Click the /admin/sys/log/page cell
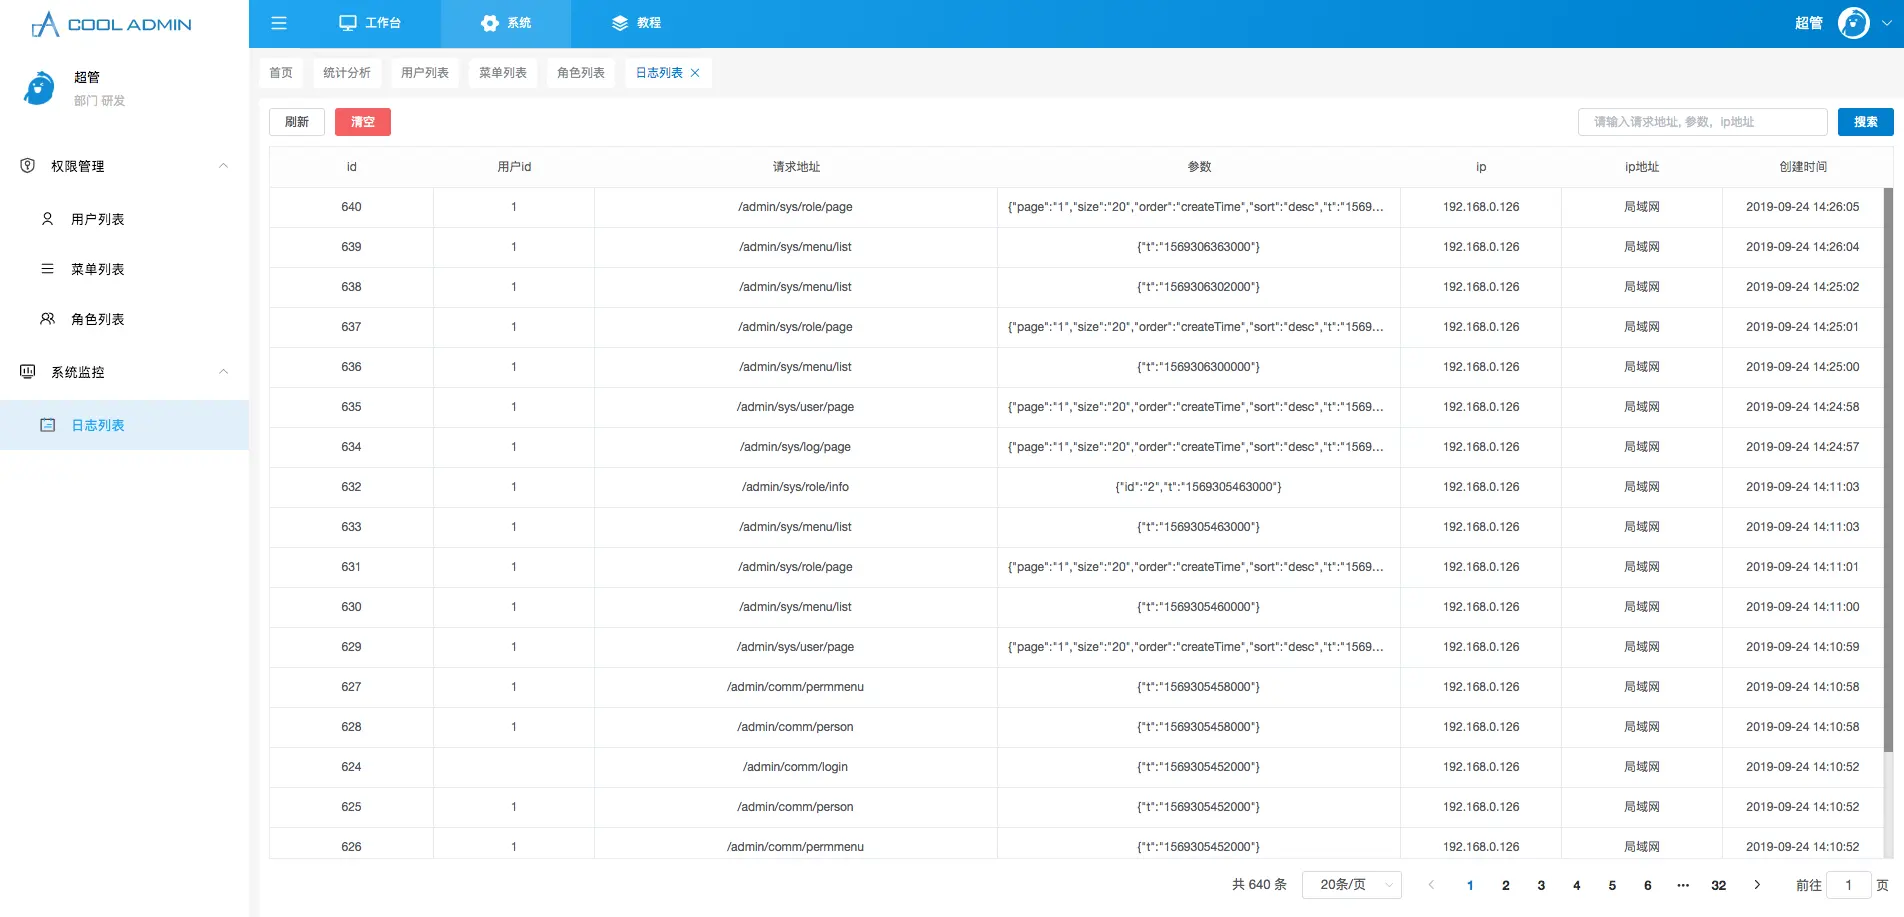The image size is (1904, 917). click(x=796, y=447)
